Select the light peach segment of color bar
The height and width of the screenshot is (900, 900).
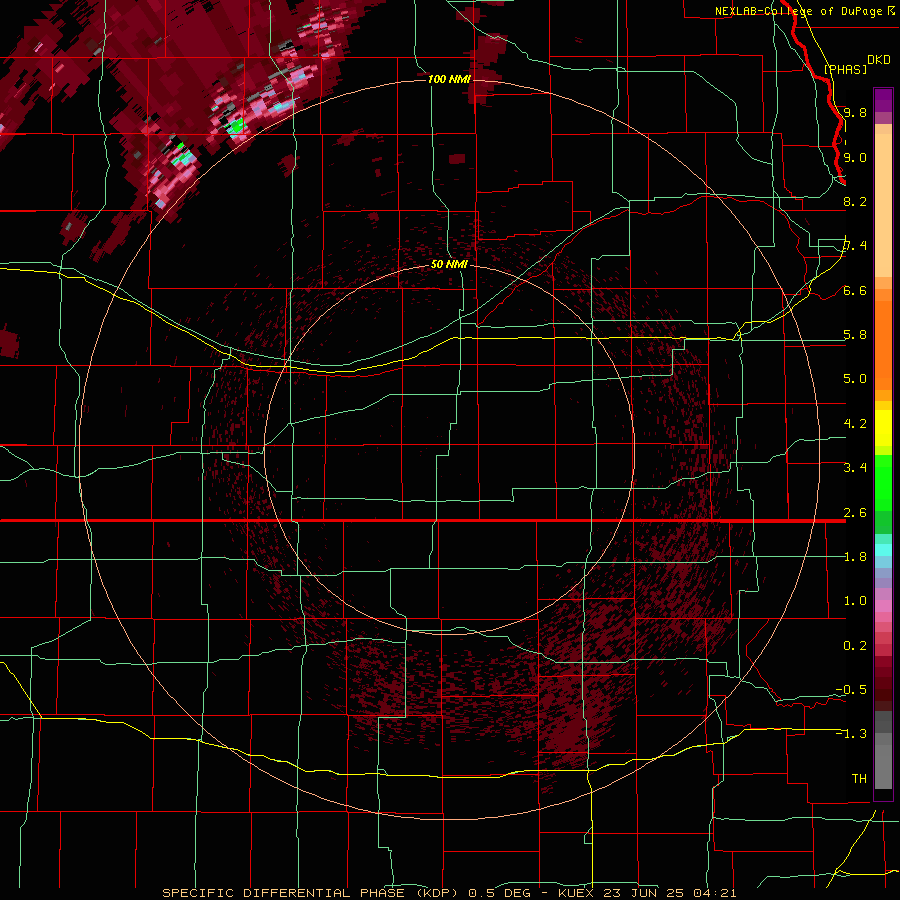pyautogui.click(x=883, y=207)
